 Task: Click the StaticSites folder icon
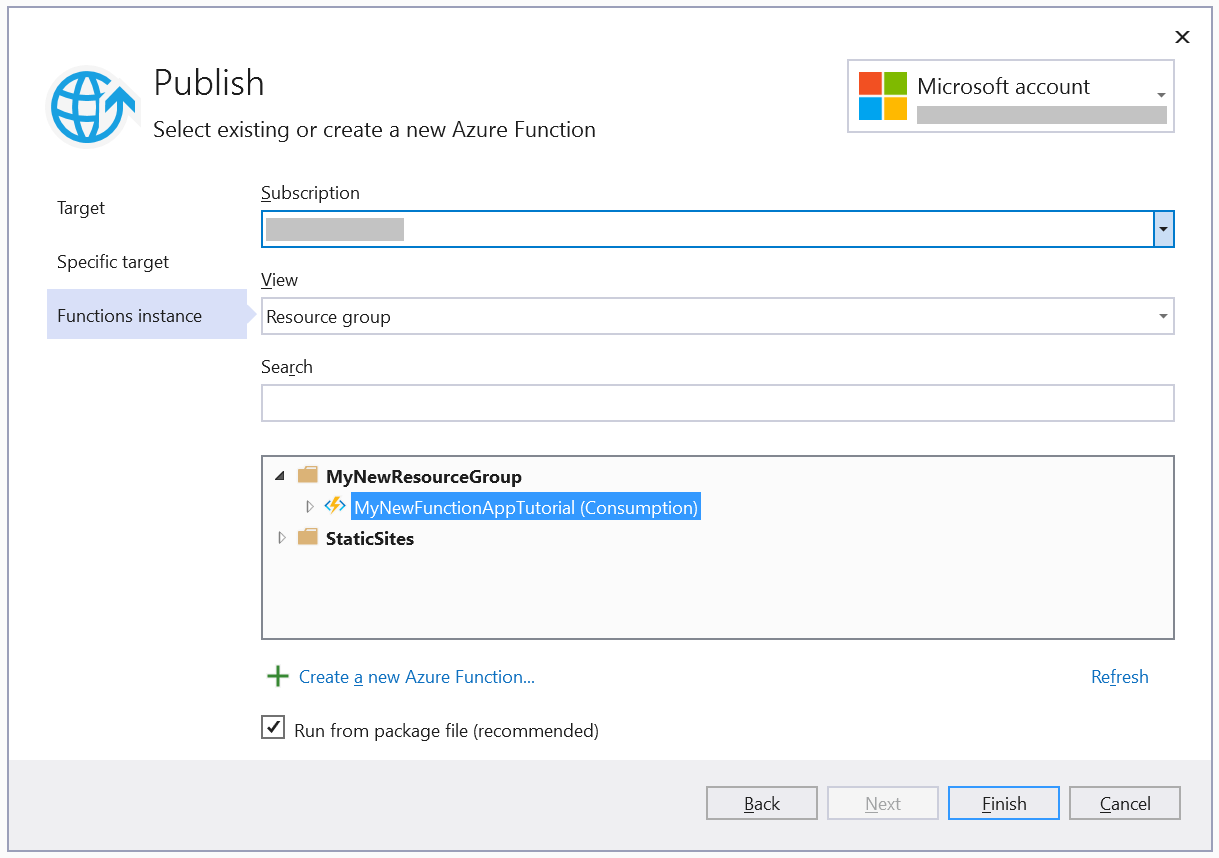pyautogui.click(x=307, y=537)
